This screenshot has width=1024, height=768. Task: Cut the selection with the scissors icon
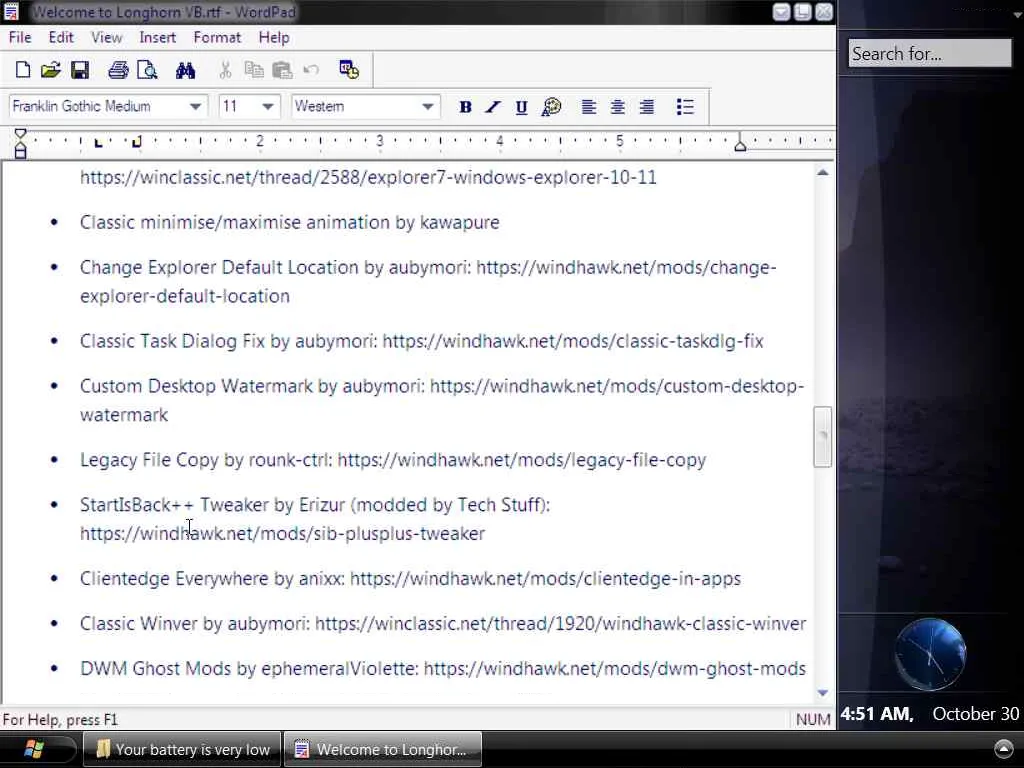tap(225, 70)
